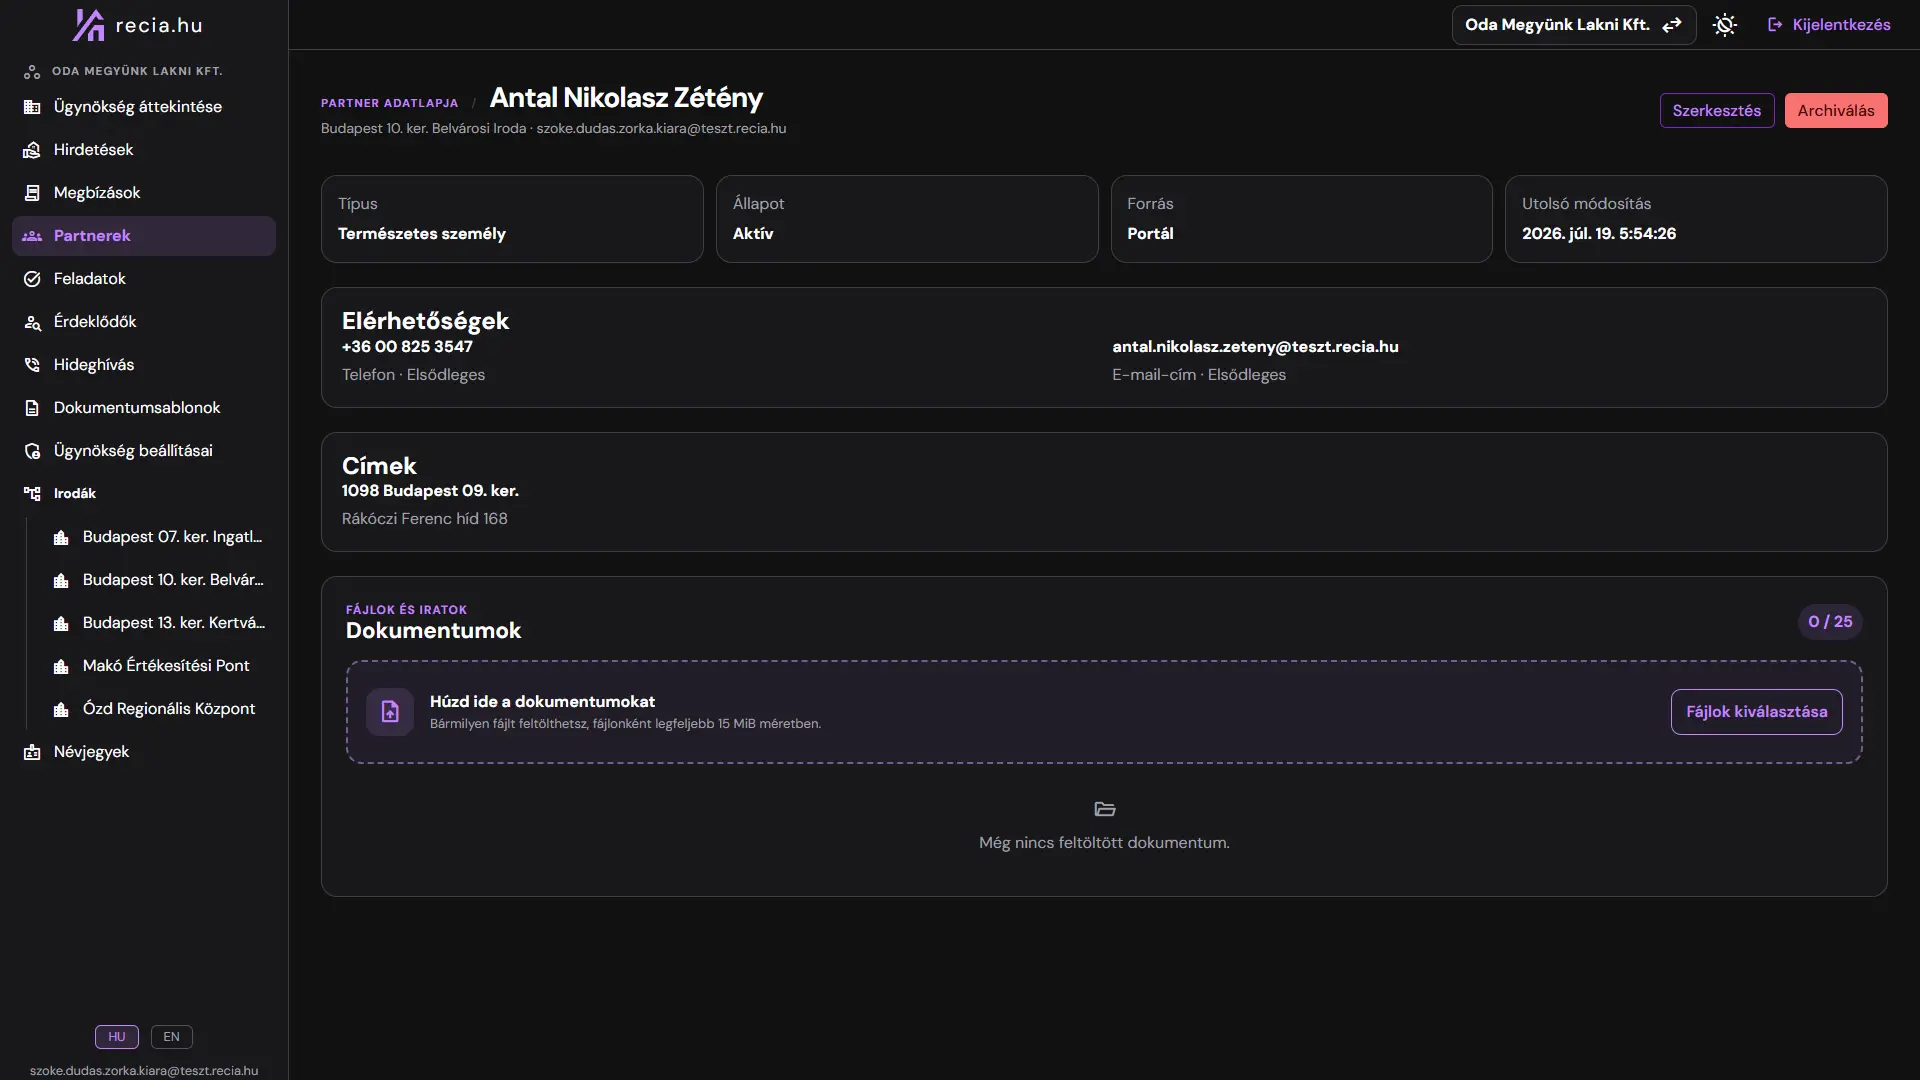This screenshot has height=1080, width=1920.
Task: Click the empty folder icon placeholder
Action: pyautogui.click(x=1105, y=809)
